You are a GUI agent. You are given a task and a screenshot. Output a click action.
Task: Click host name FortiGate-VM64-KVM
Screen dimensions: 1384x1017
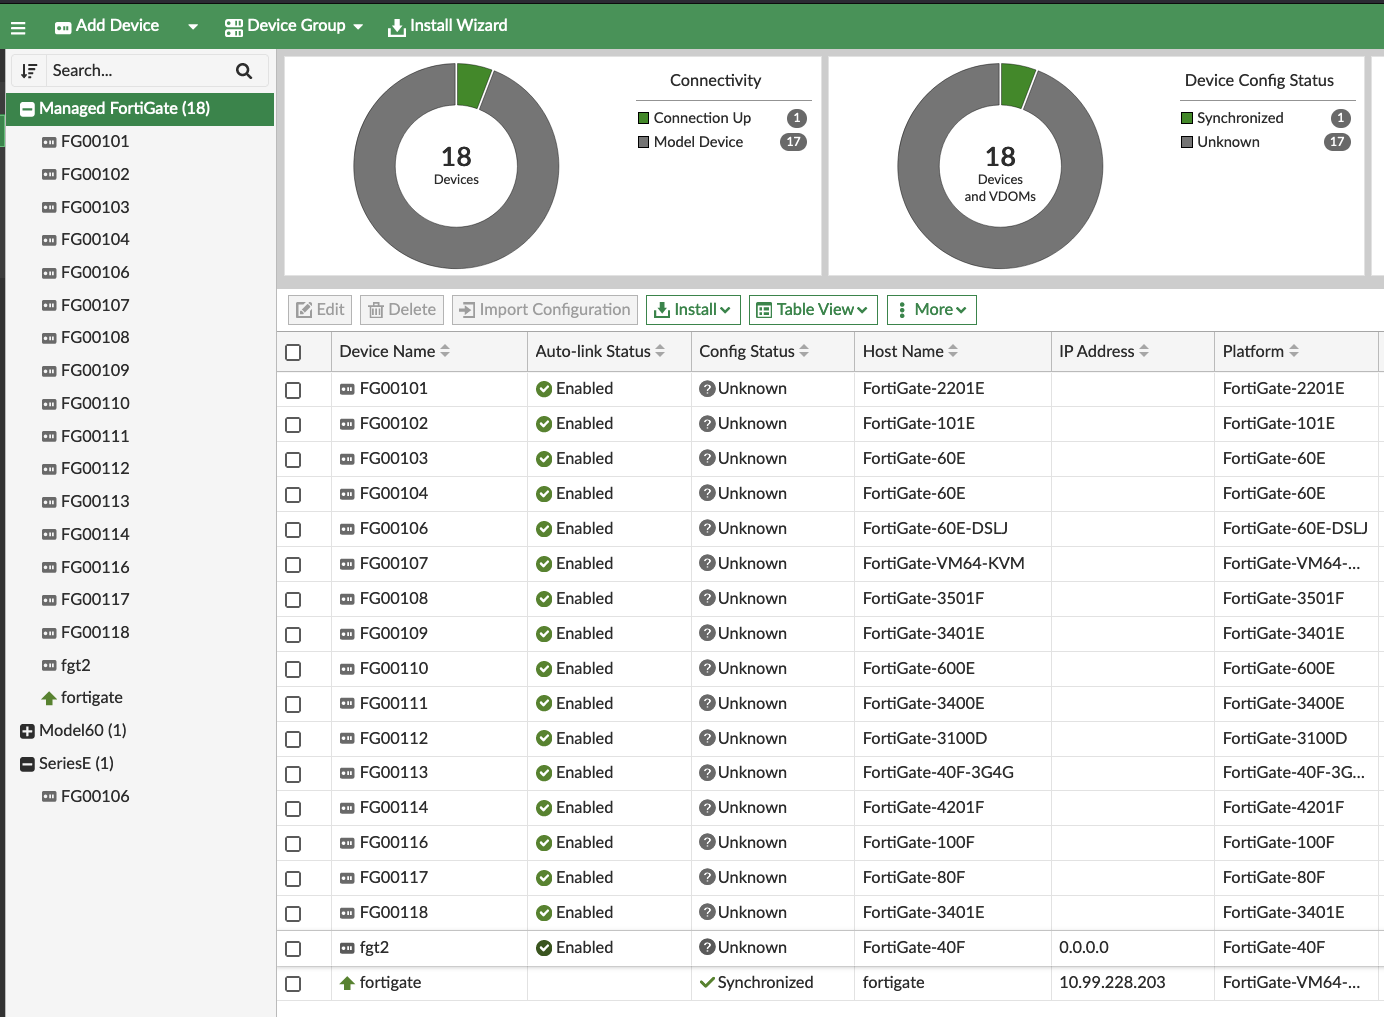944,563
